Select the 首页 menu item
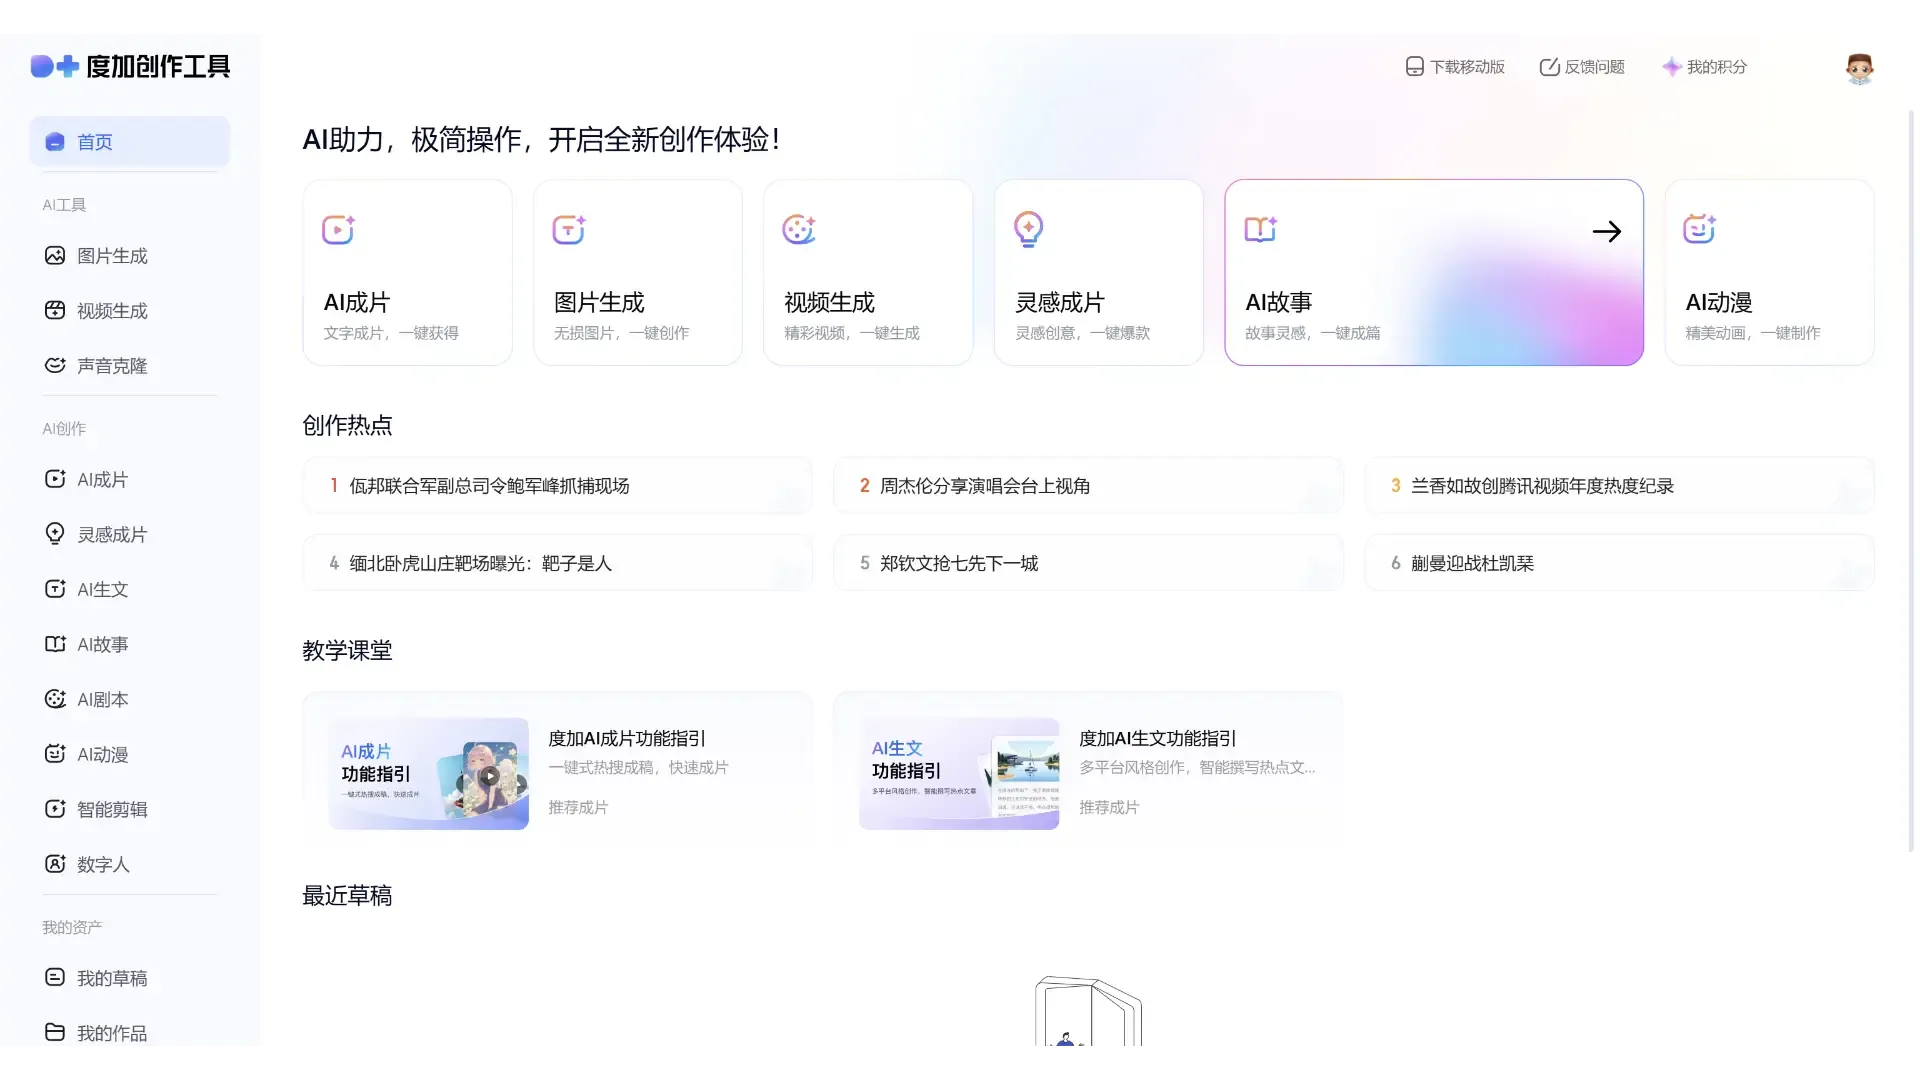This screenshot has height=1080, width=1920. [130, 142]
